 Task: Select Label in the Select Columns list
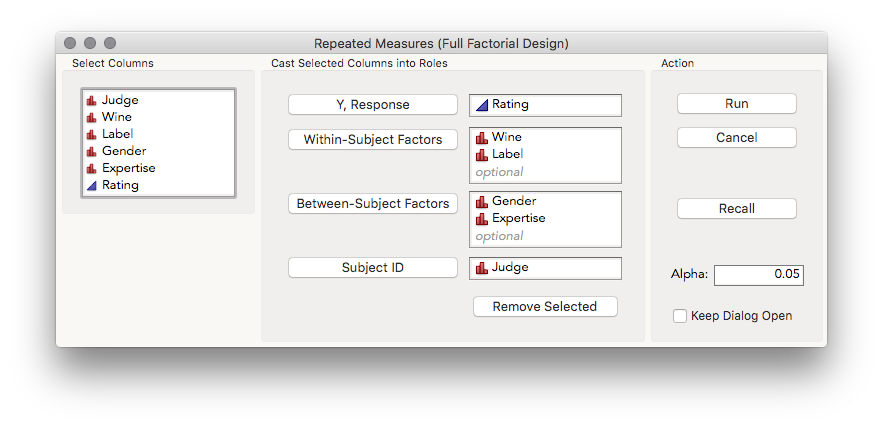coord(158,134)
